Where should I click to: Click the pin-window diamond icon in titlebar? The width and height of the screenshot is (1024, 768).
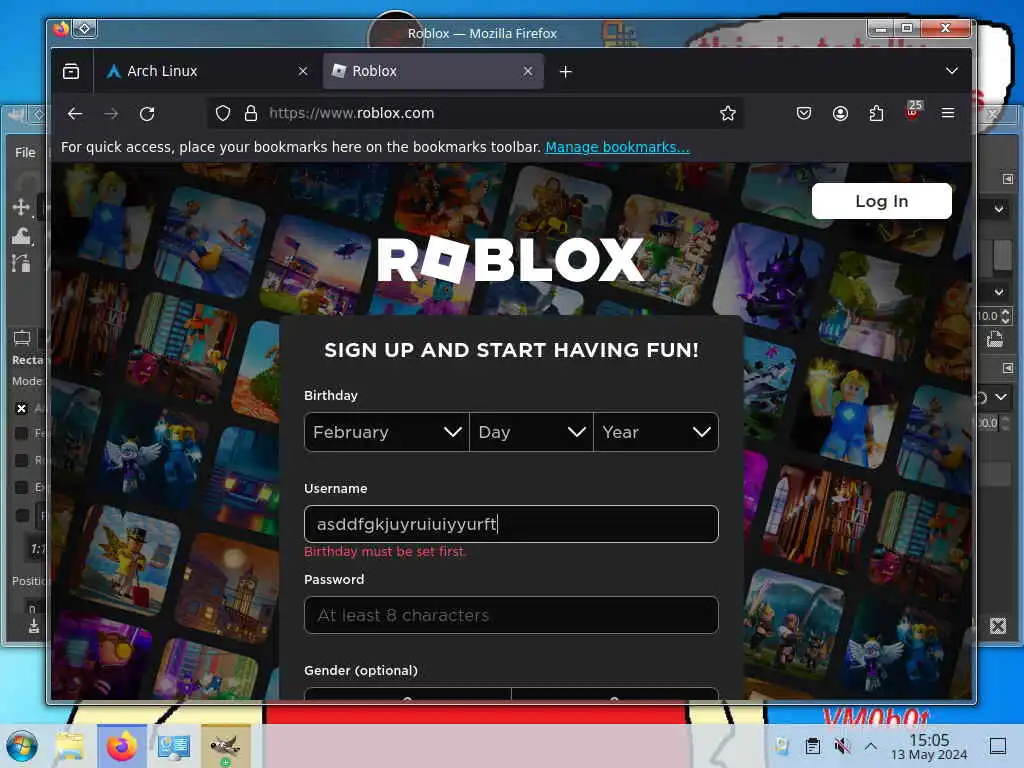click(x=85, y=29)
